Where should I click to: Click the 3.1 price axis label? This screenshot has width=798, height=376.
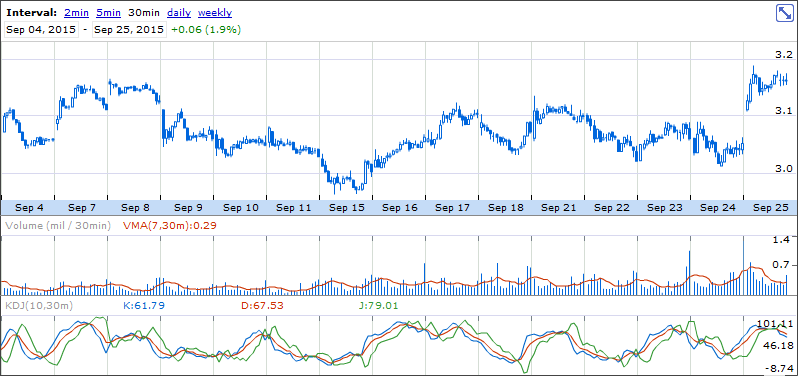click(784, 111)
